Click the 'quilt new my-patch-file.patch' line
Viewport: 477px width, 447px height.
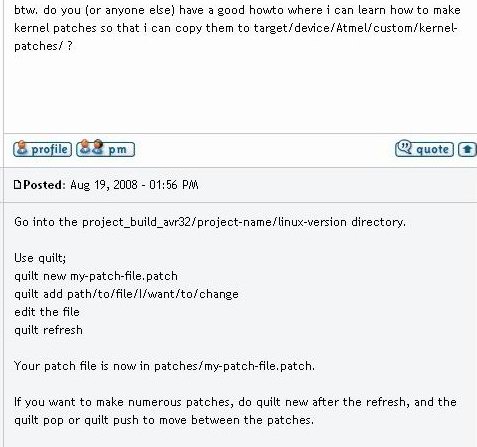(96, 276)
